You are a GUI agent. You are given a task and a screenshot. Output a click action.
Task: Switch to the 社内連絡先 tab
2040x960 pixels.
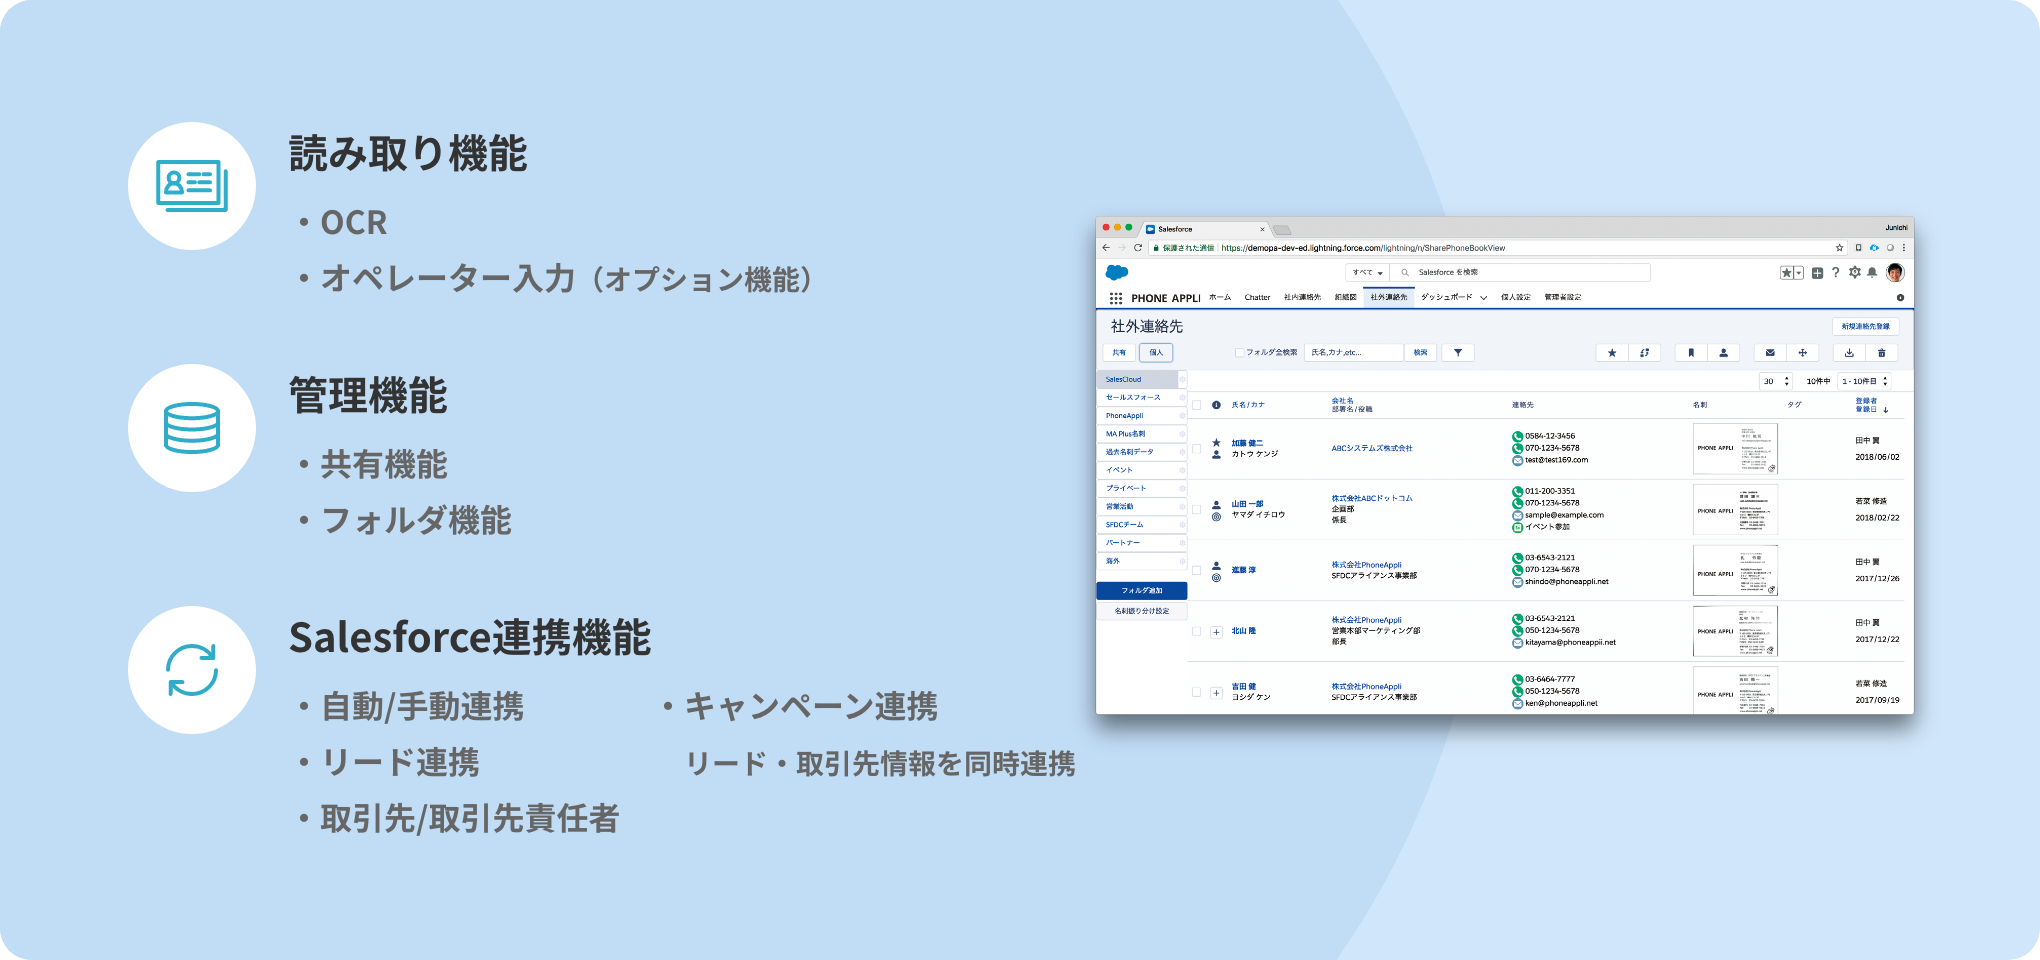(x=1302, y=297)
